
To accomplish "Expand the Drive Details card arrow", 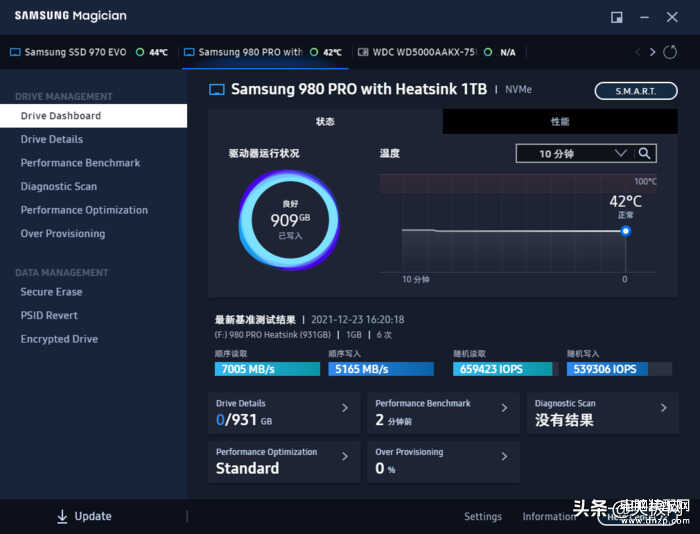I will point(345,408).
